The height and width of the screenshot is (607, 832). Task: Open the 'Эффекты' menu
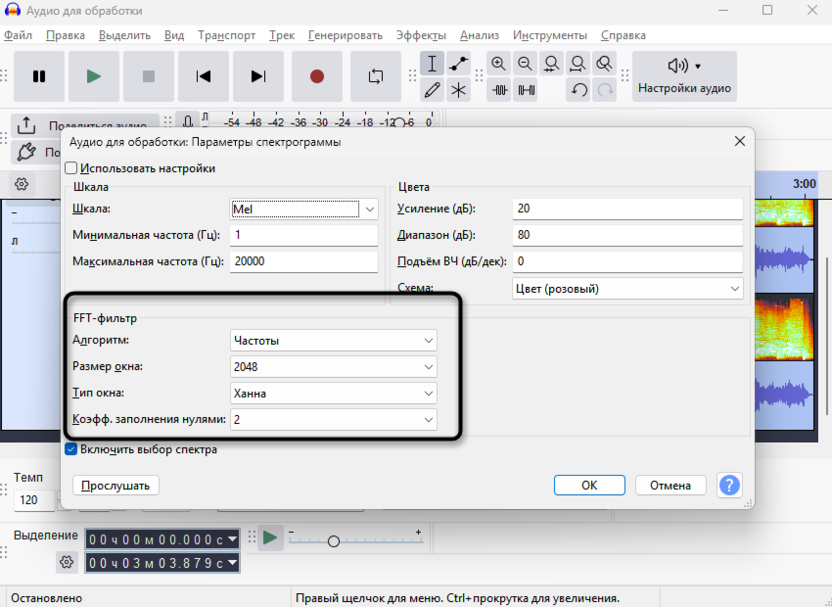pos(420,35)
